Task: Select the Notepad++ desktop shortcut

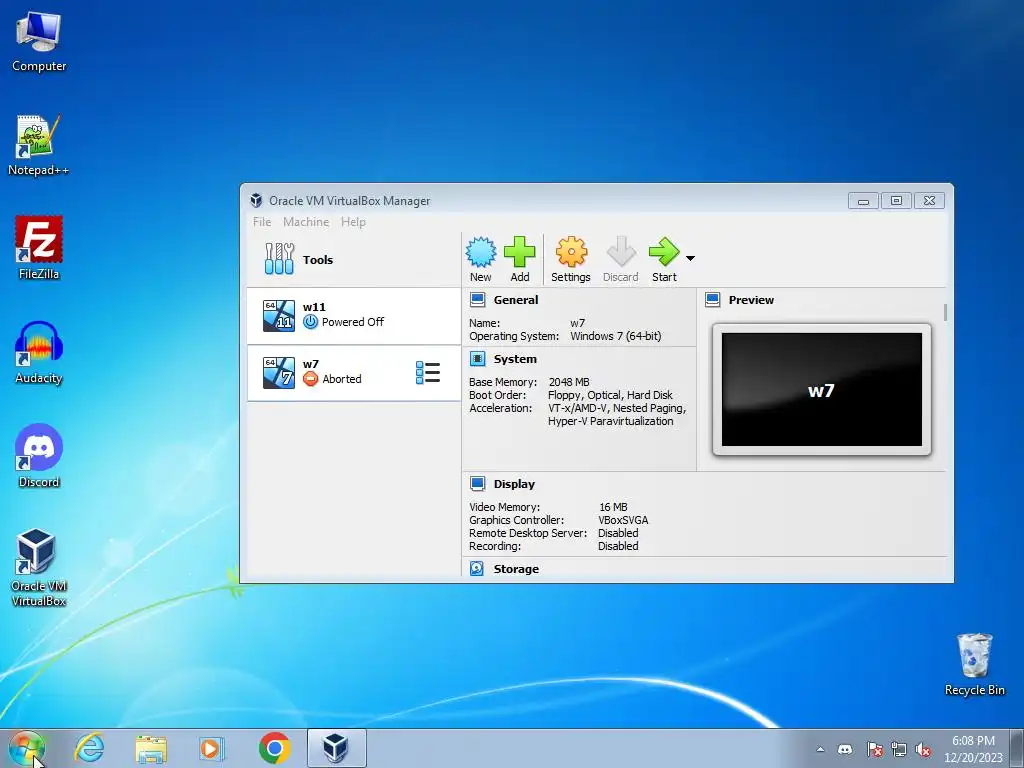Action: coord(39,145)
